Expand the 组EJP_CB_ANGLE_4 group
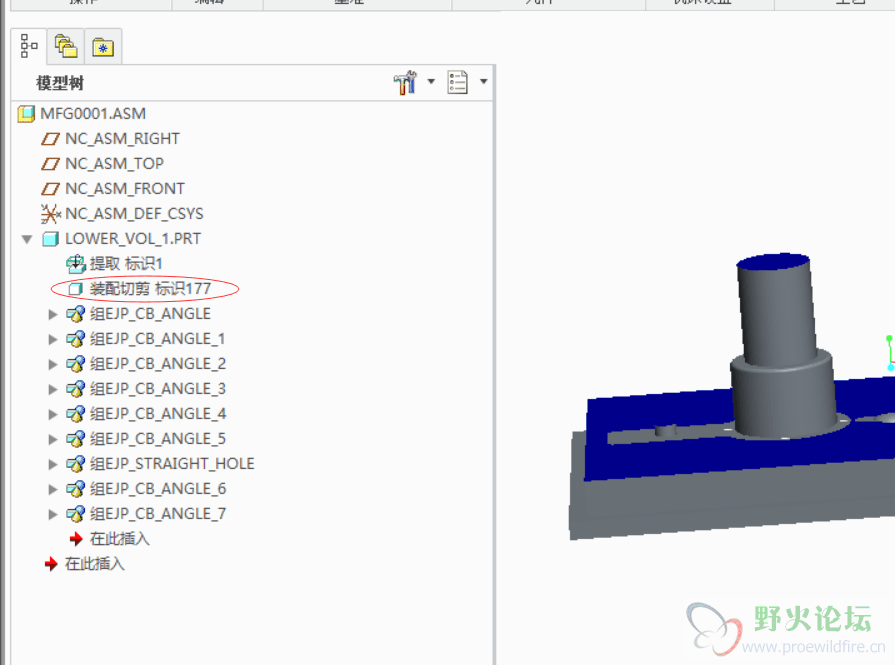 [x=53, y=414]
